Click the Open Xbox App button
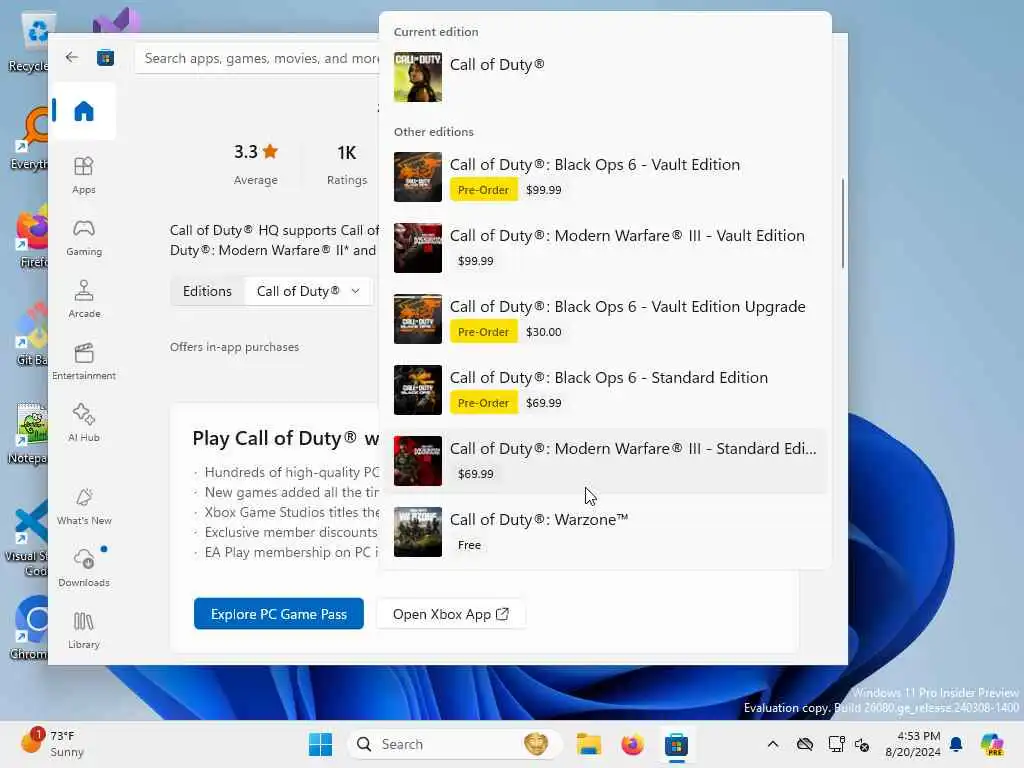 tap(451, 614)
